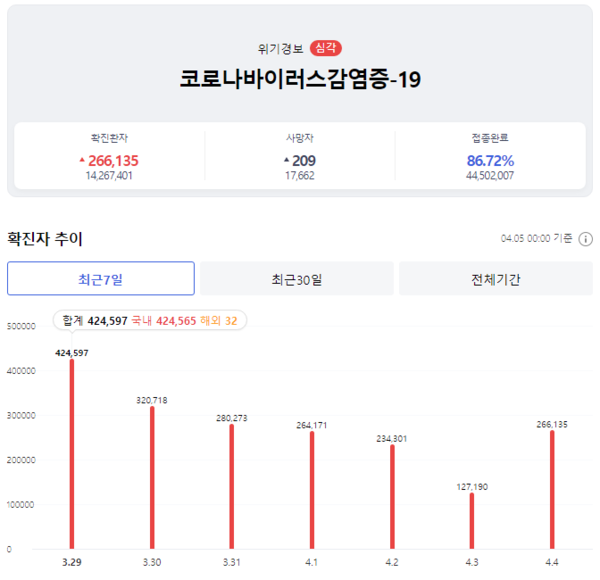600x580 pixels.
Task: Click the cumulative deaths value 17,662
Action: (x=300, y=176)
